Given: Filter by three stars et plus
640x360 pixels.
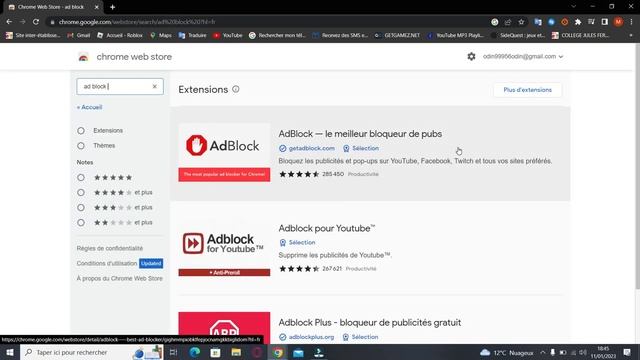Looking at the screenshot, I should point(81,207).
